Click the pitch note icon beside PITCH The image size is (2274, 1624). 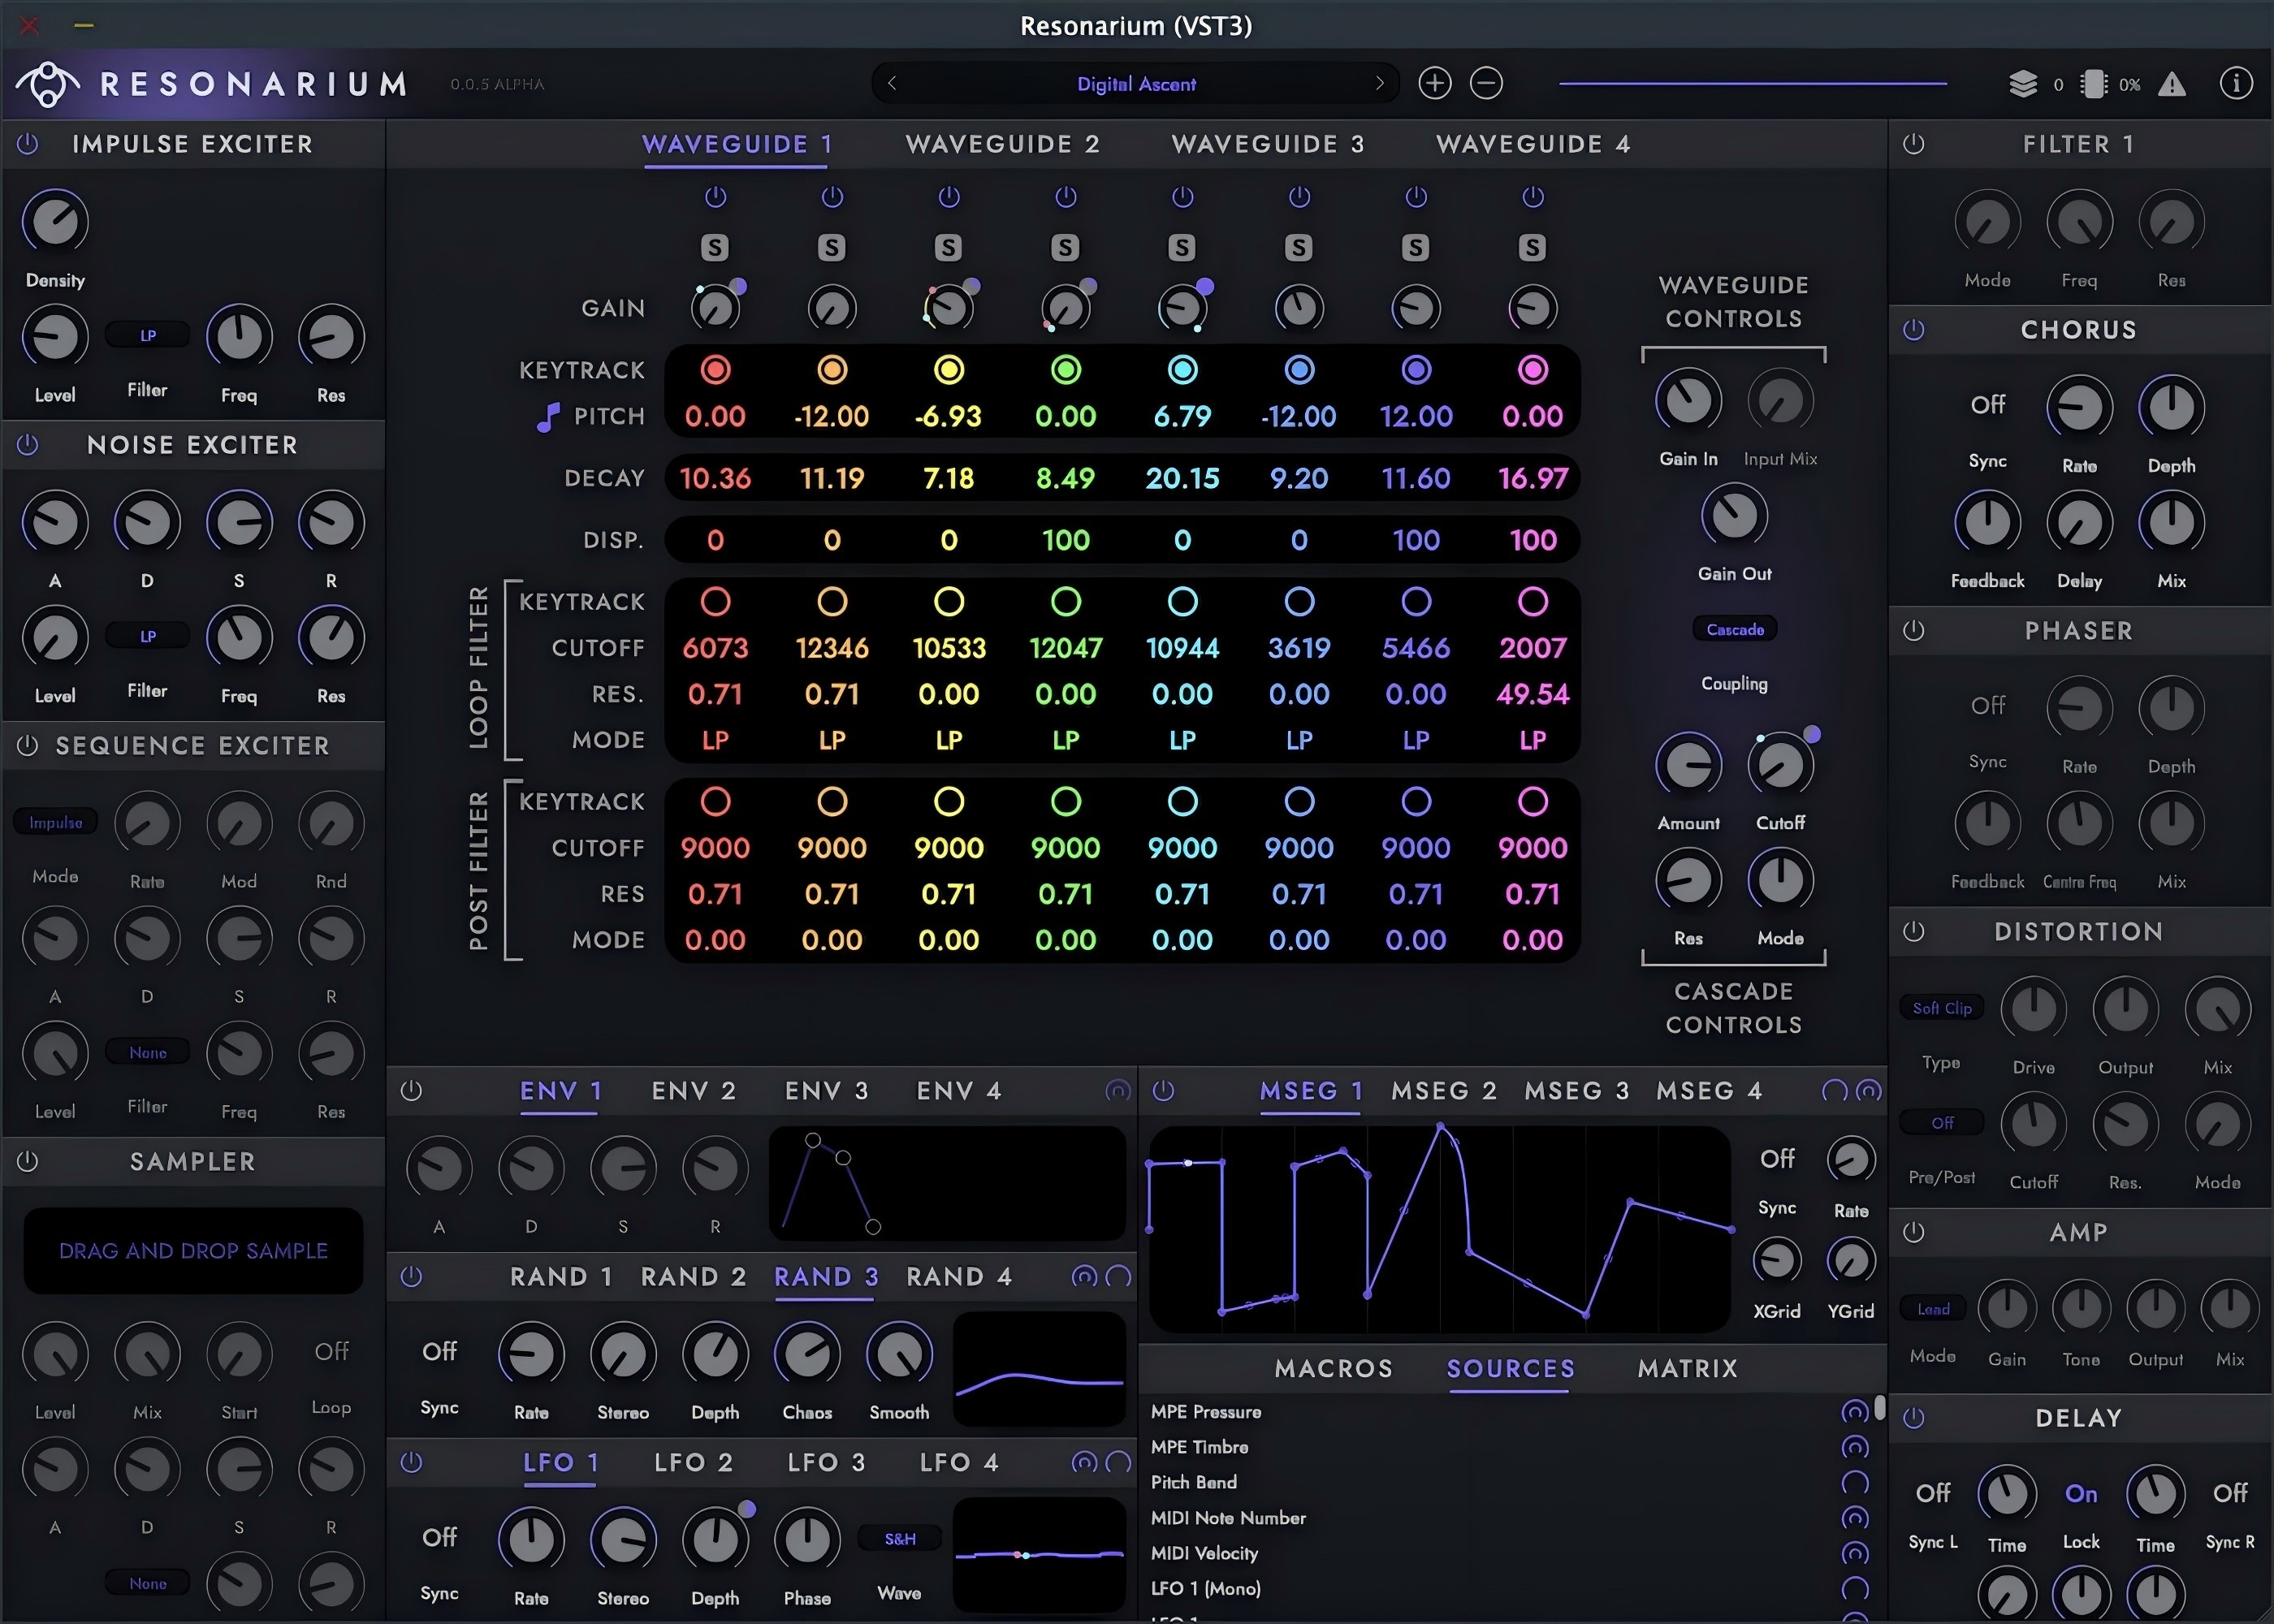(x=547, y=417)
